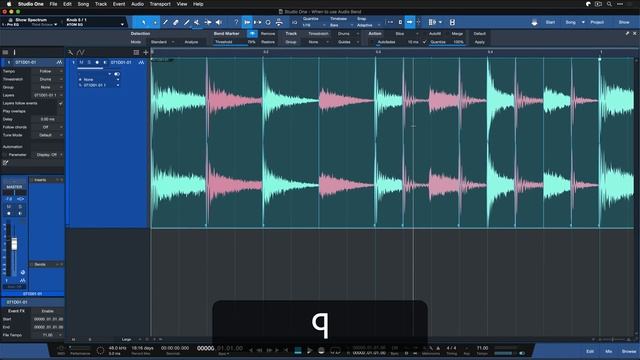
Task: Click the Master channel volume fader
Action: click(x=14, y=244)
